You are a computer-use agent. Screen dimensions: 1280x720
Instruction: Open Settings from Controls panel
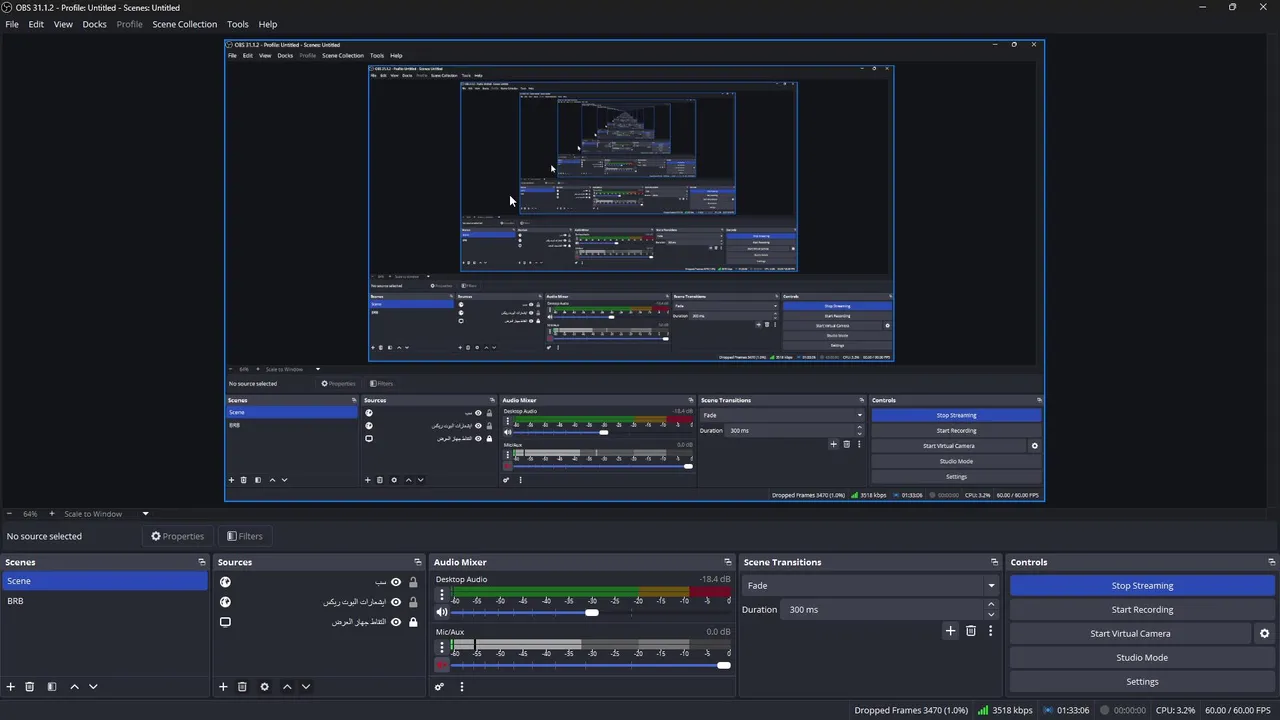click(1142, 682)
